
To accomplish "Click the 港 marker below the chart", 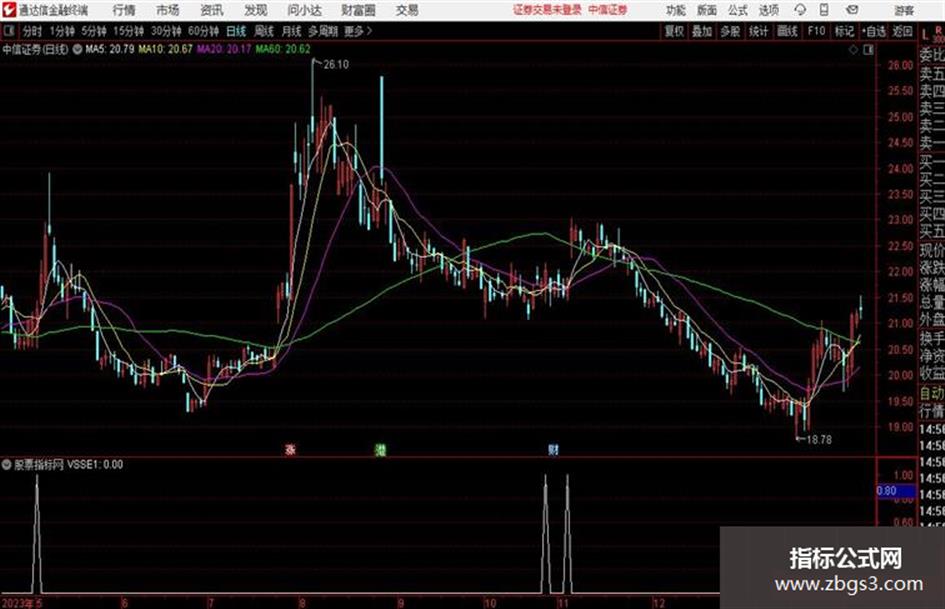I will tap(380, 449).
